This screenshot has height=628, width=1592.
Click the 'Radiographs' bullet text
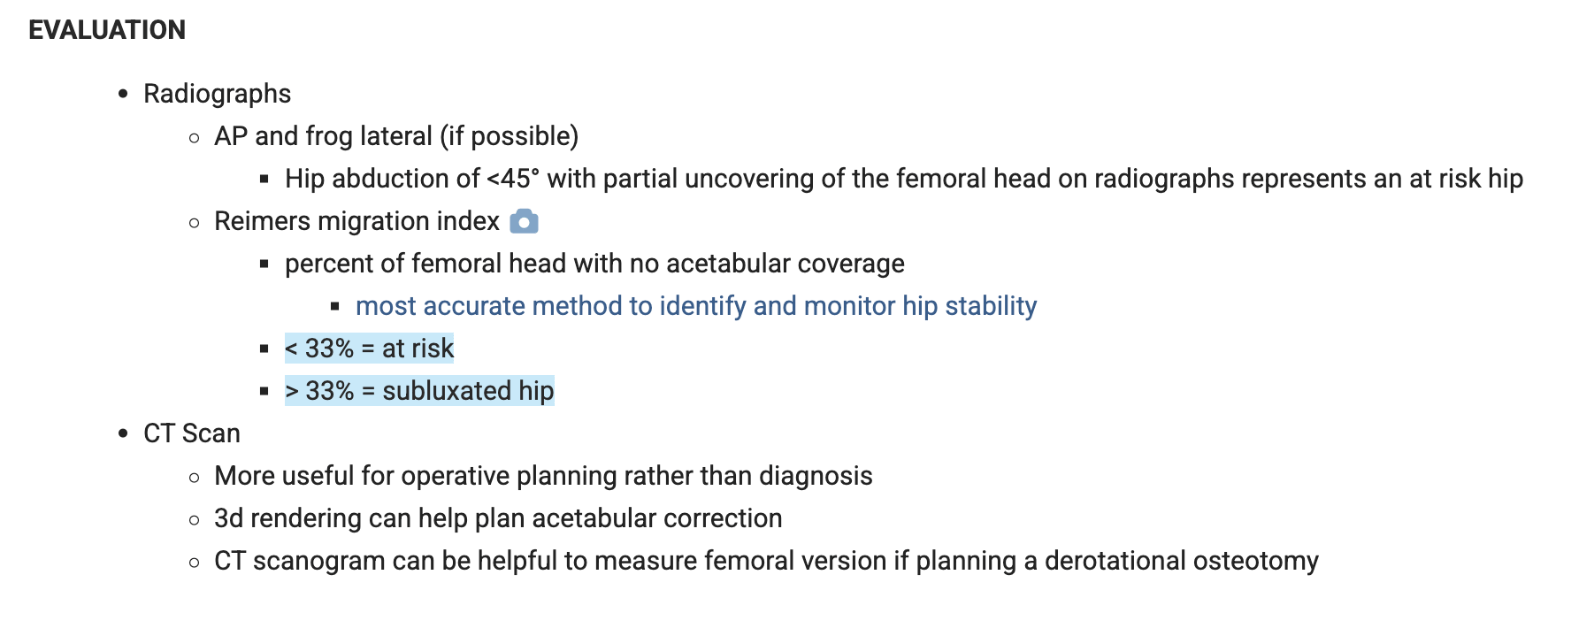point(217,94)
